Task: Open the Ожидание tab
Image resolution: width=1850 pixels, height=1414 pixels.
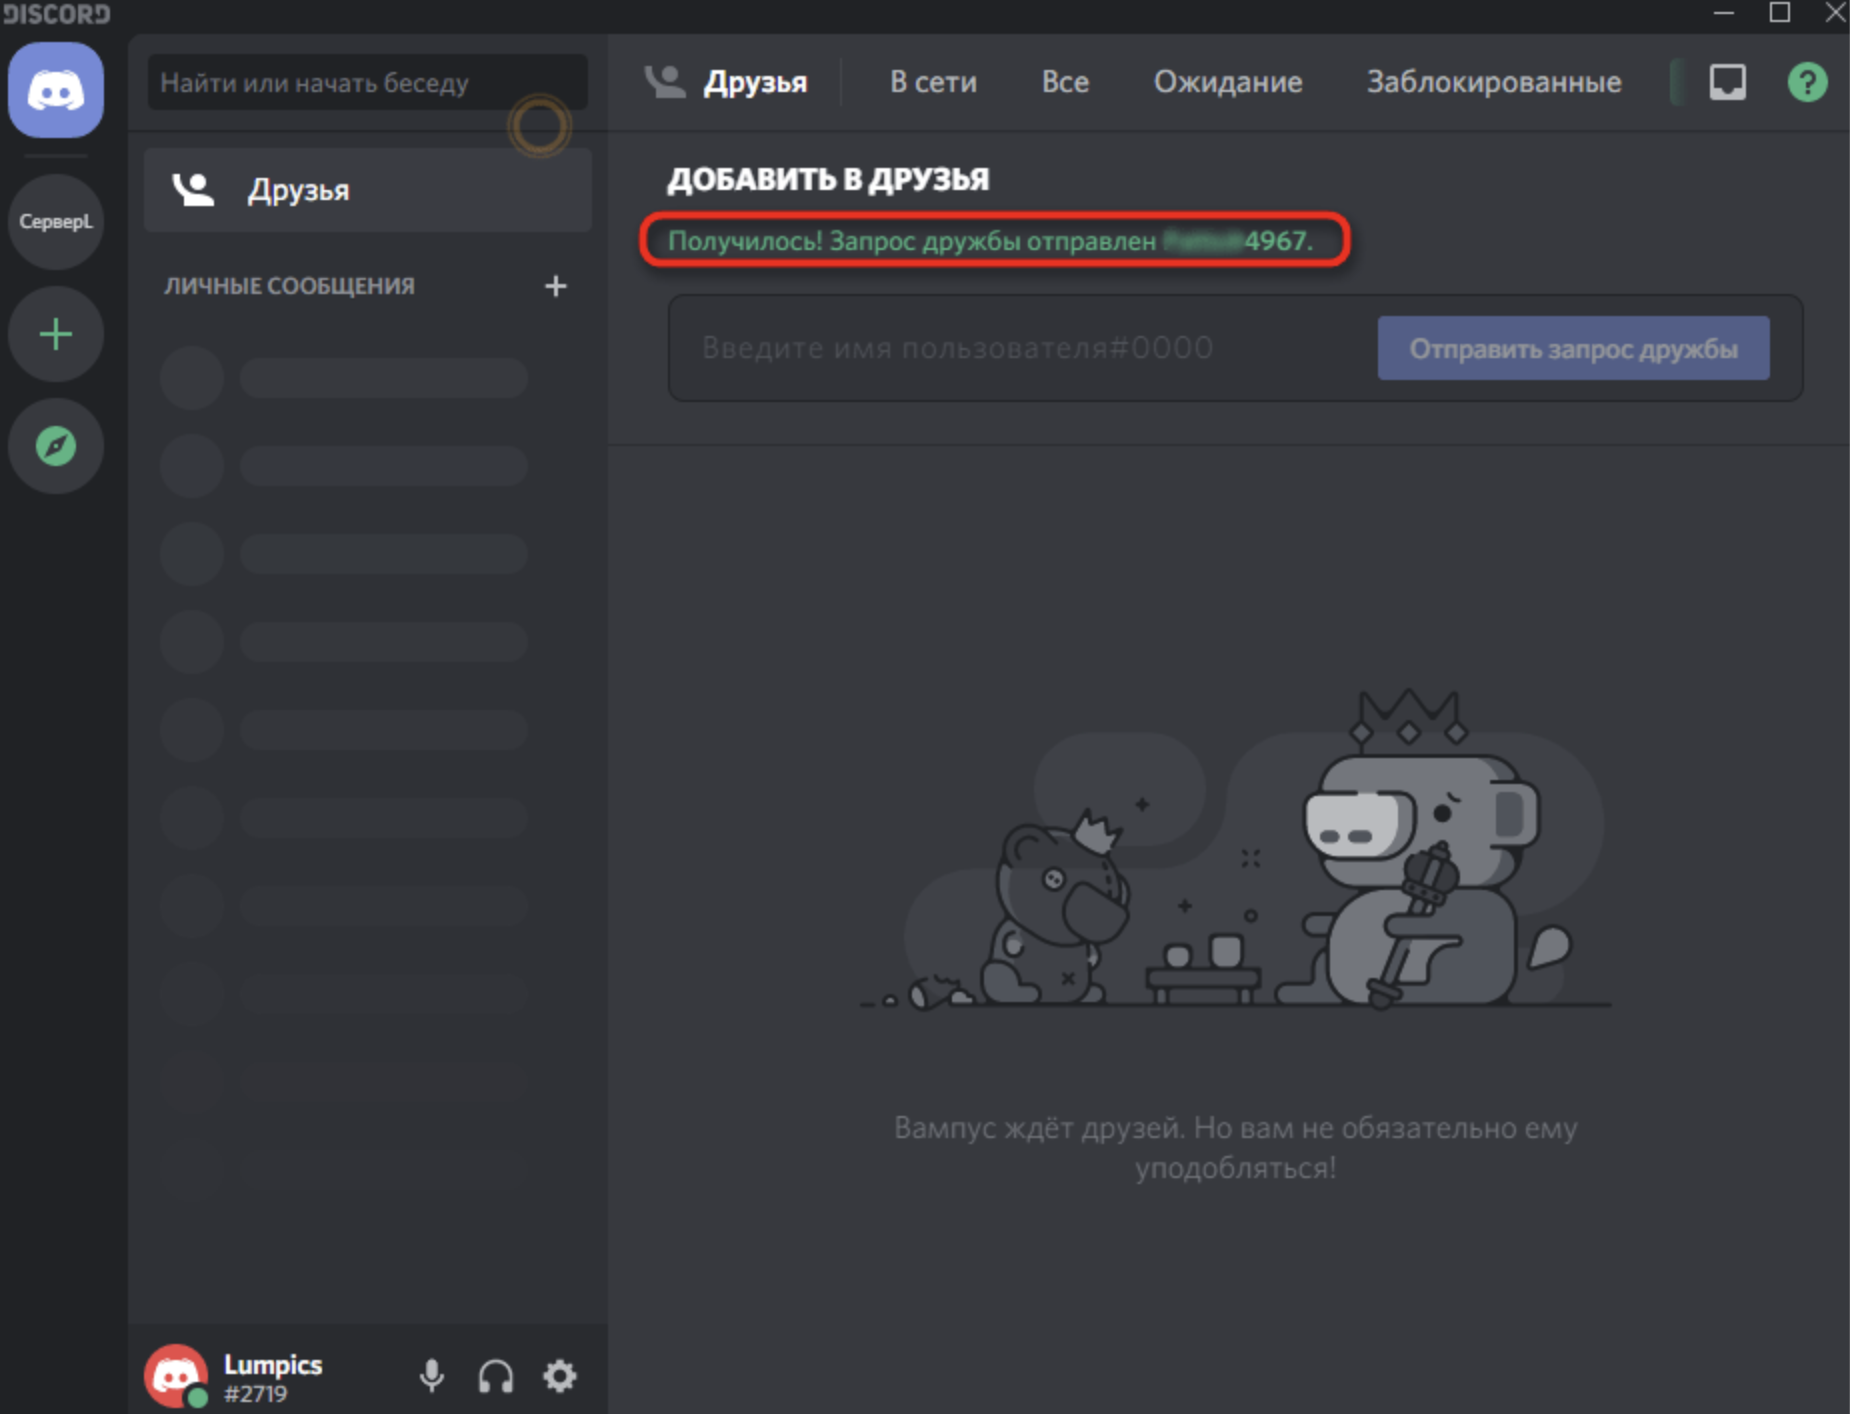Action: [1228, 82]
